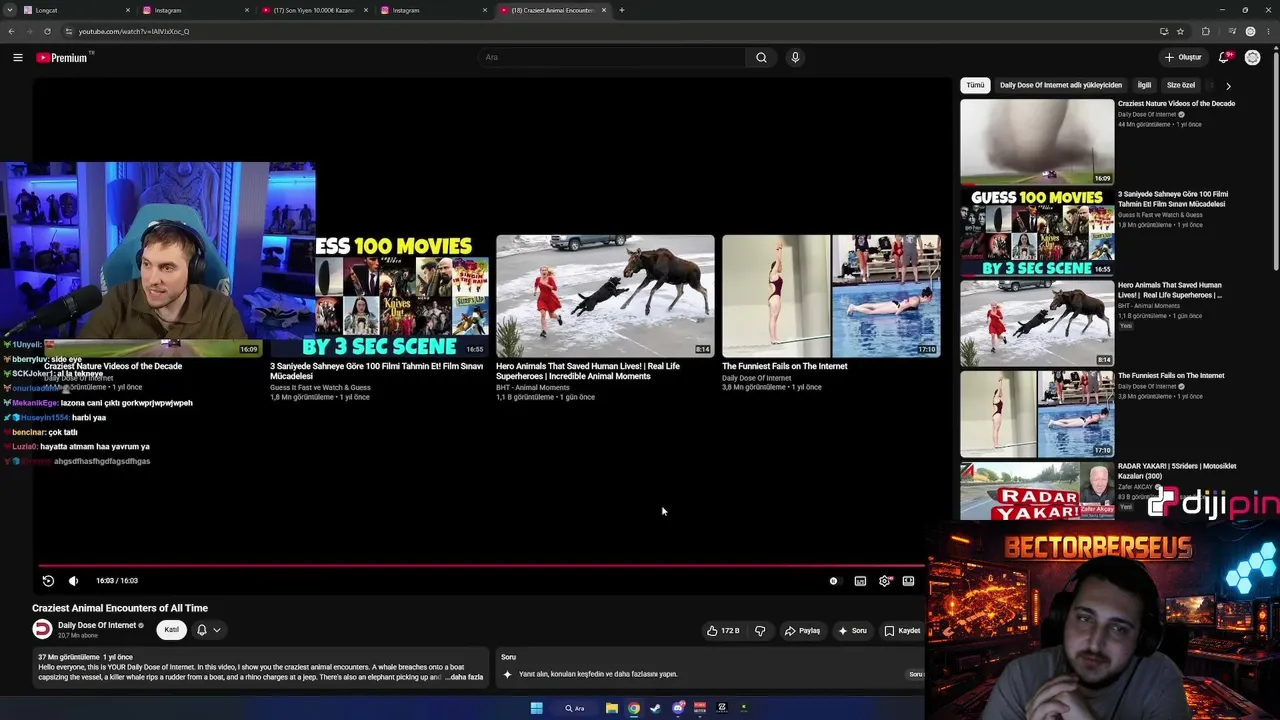Click the taskbar Ara search box

click(x=574, y=708)
